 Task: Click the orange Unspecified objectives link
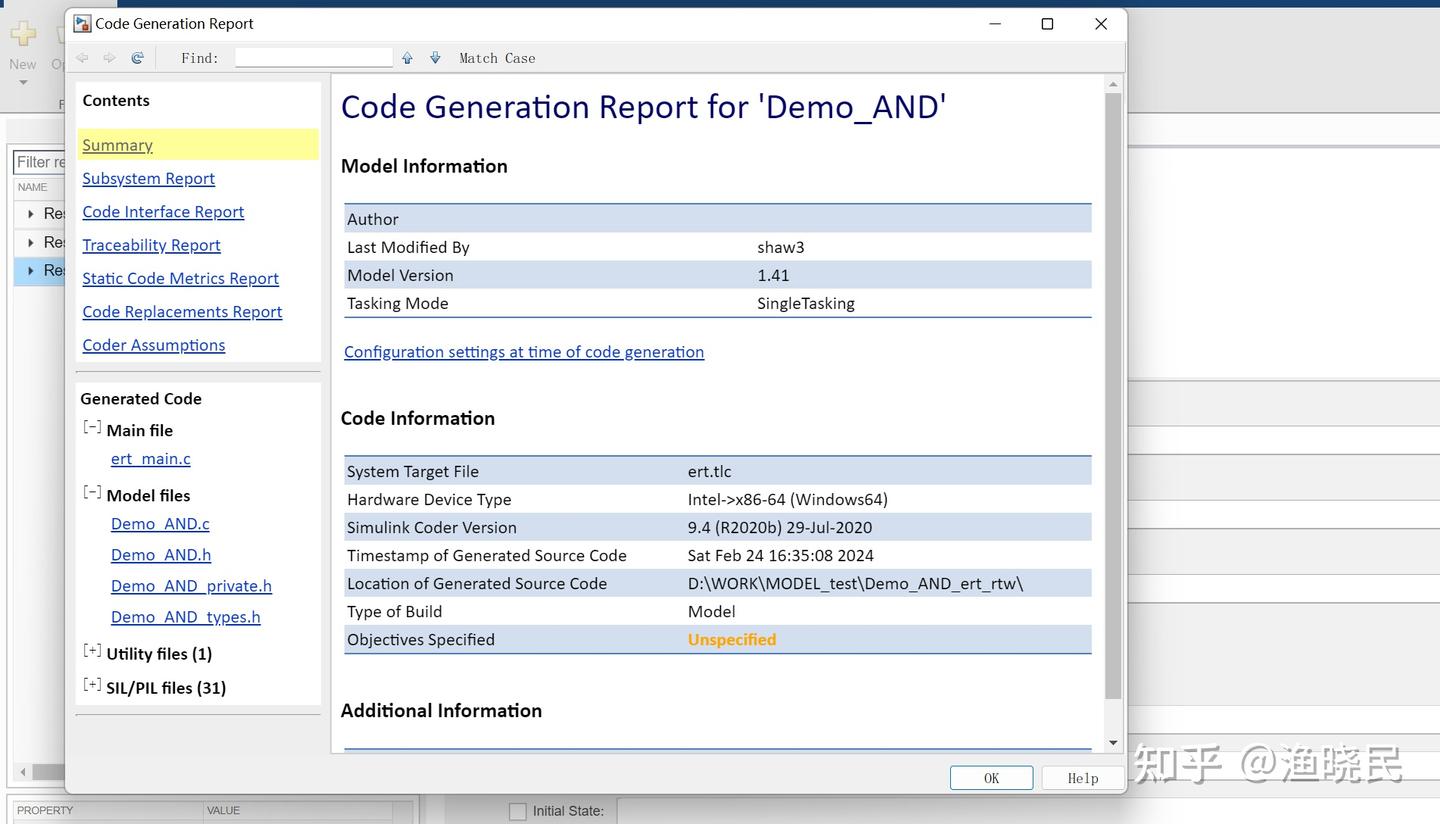732,640
